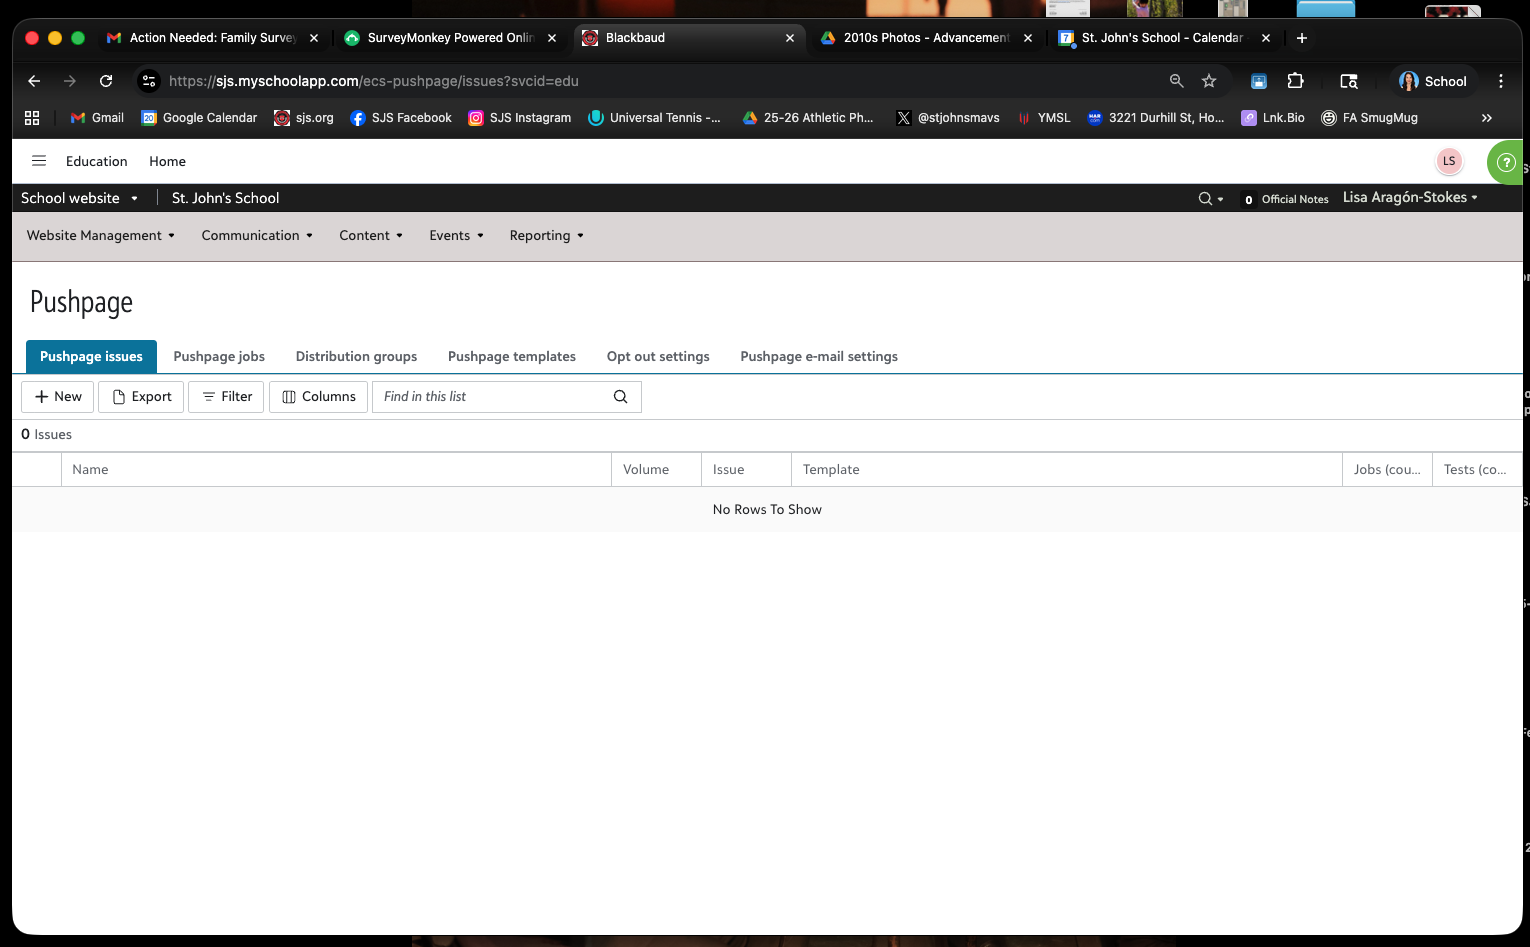Switch to the Pushpage jobs tab
The image size is (1530, 947).
click(219, 357)
